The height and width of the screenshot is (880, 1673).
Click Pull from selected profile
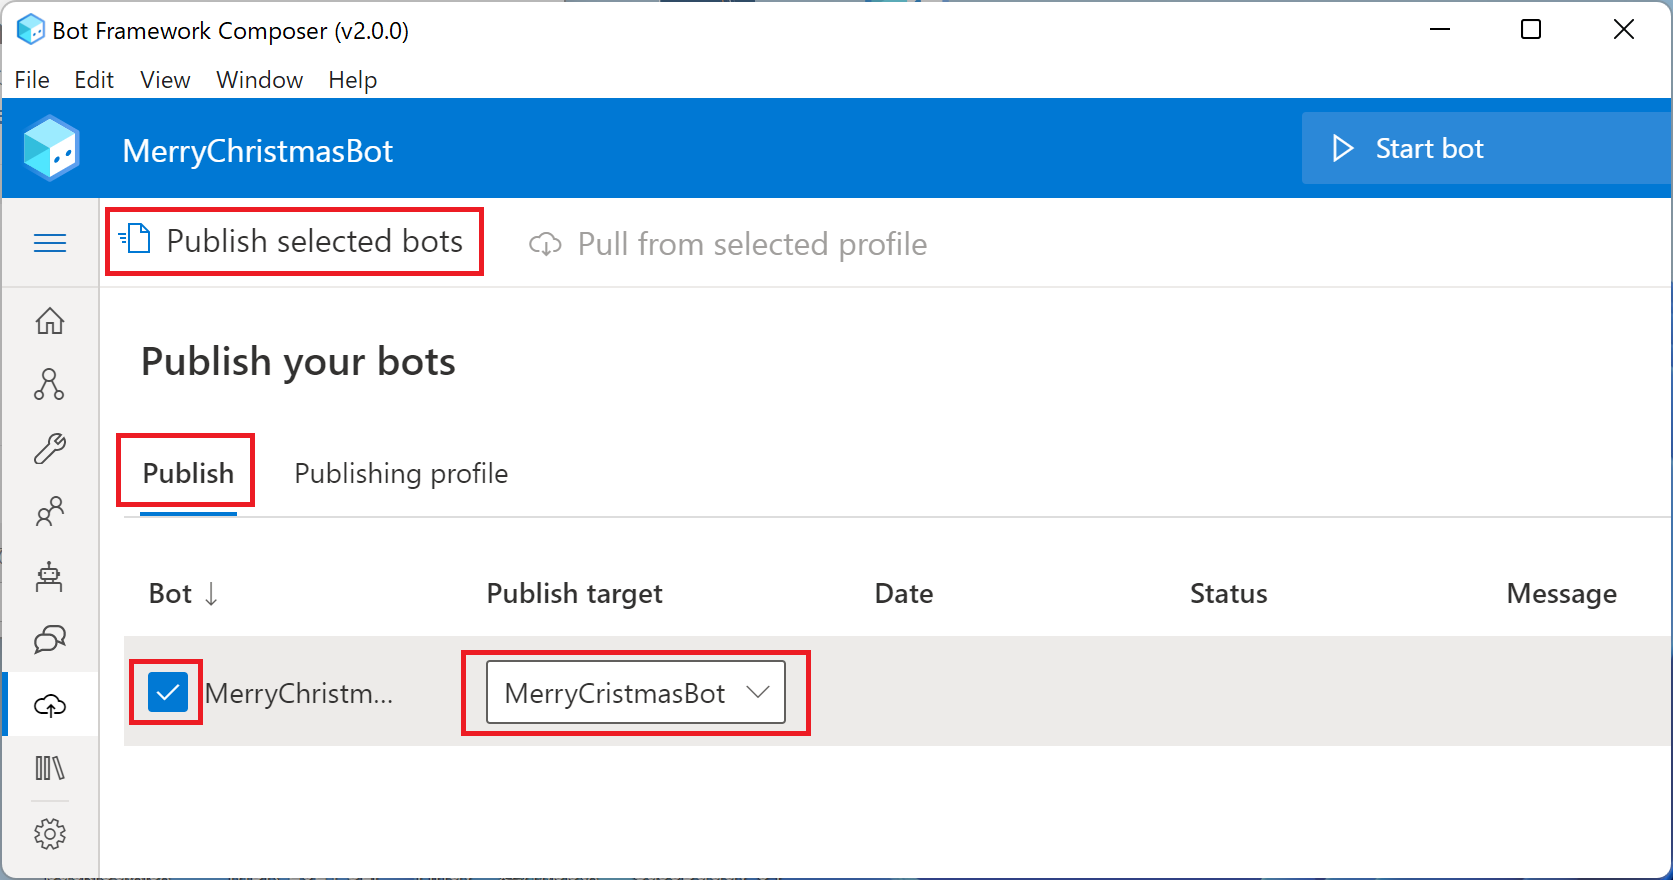pos(728,244)
